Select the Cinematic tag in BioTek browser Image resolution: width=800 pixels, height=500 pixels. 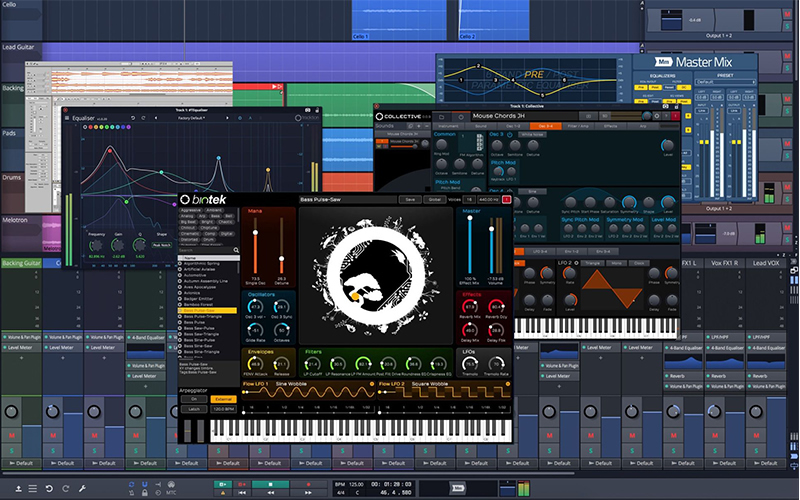click(x=190, y=234)
